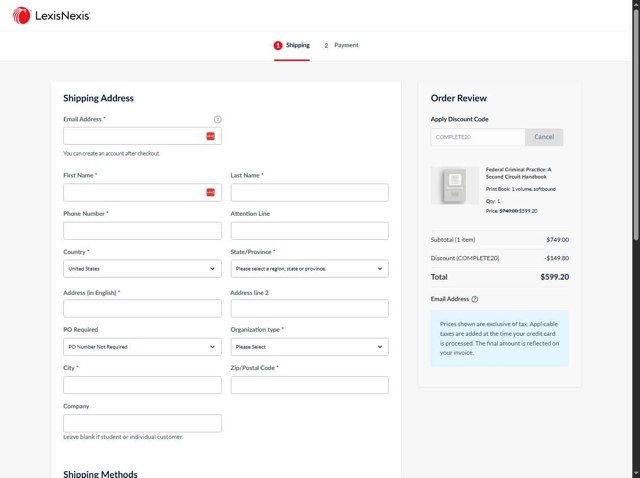This screenshot has height=478, width=640.
Task: Open the Country dropdown
Action: pos(142,269)
